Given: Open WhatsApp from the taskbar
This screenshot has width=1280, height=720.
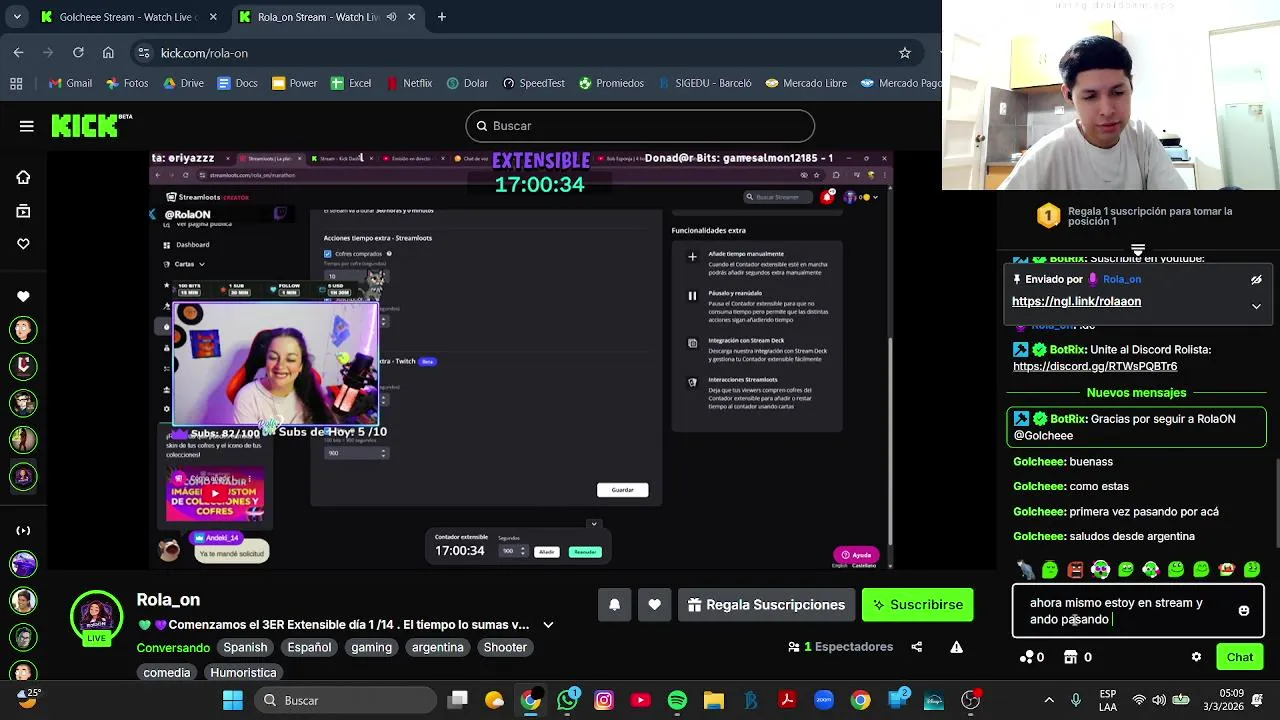Looking at the screenshot, I should [x=567, y=700].
